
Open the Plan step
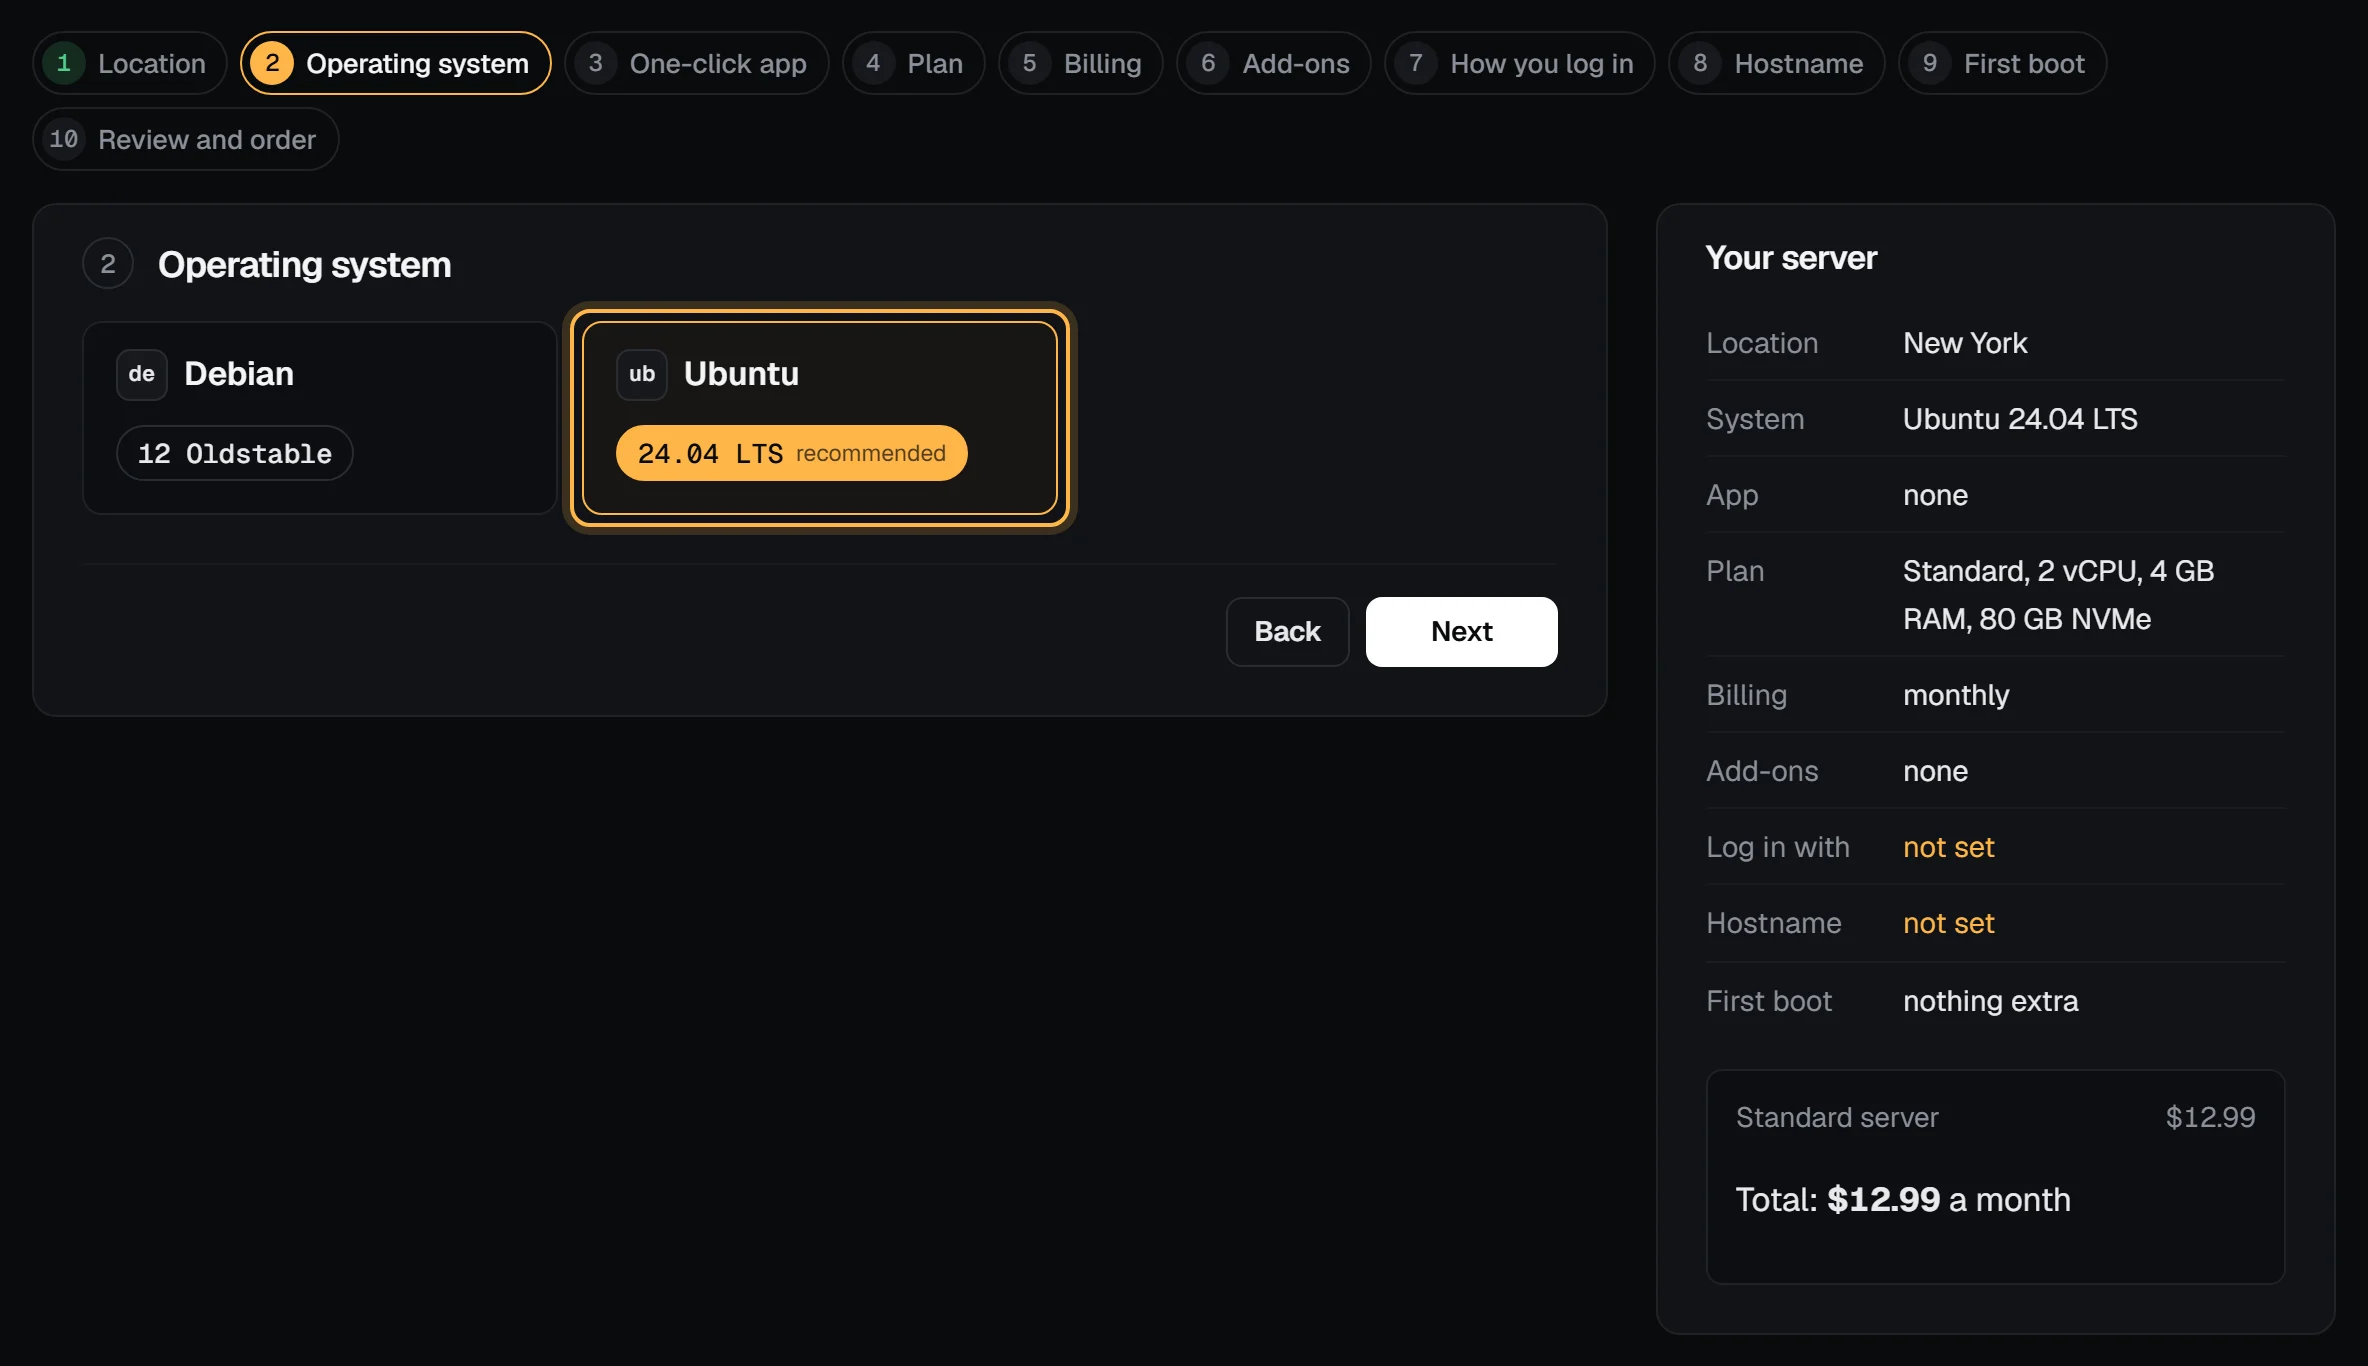(913, 63)
